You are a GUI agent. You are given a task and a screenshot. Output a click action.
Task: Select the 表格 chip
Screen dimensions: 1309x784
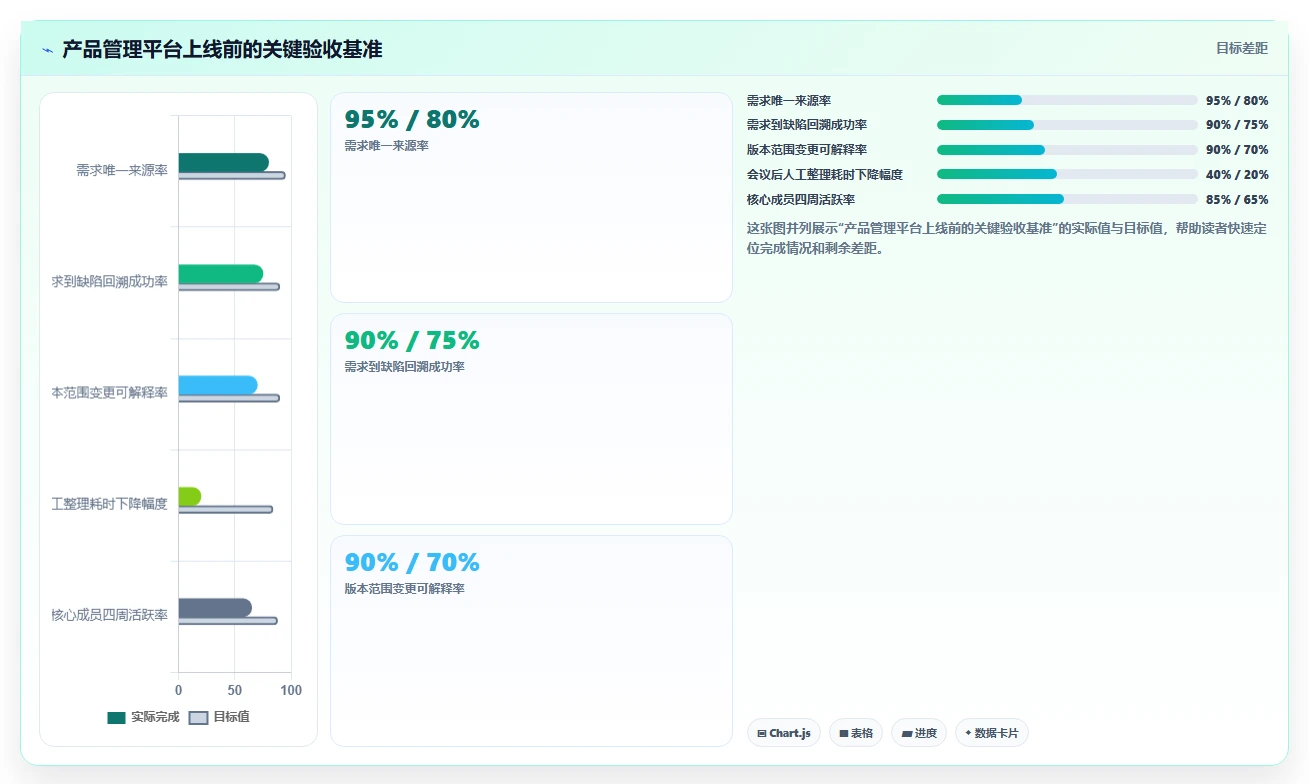[855, 733]
